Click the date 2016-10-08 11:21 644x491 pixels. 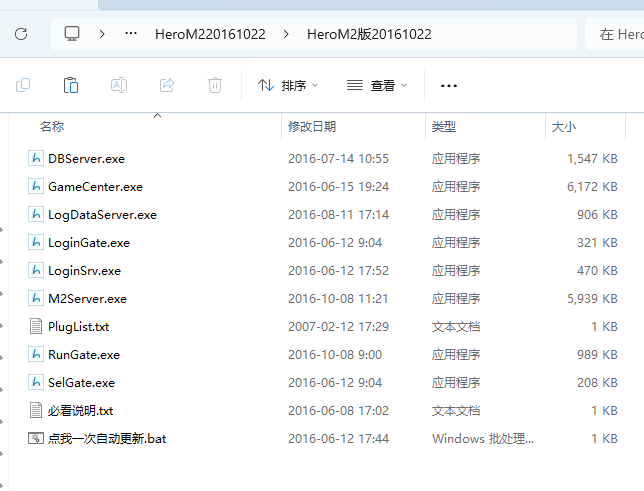(x=338, y=299)
